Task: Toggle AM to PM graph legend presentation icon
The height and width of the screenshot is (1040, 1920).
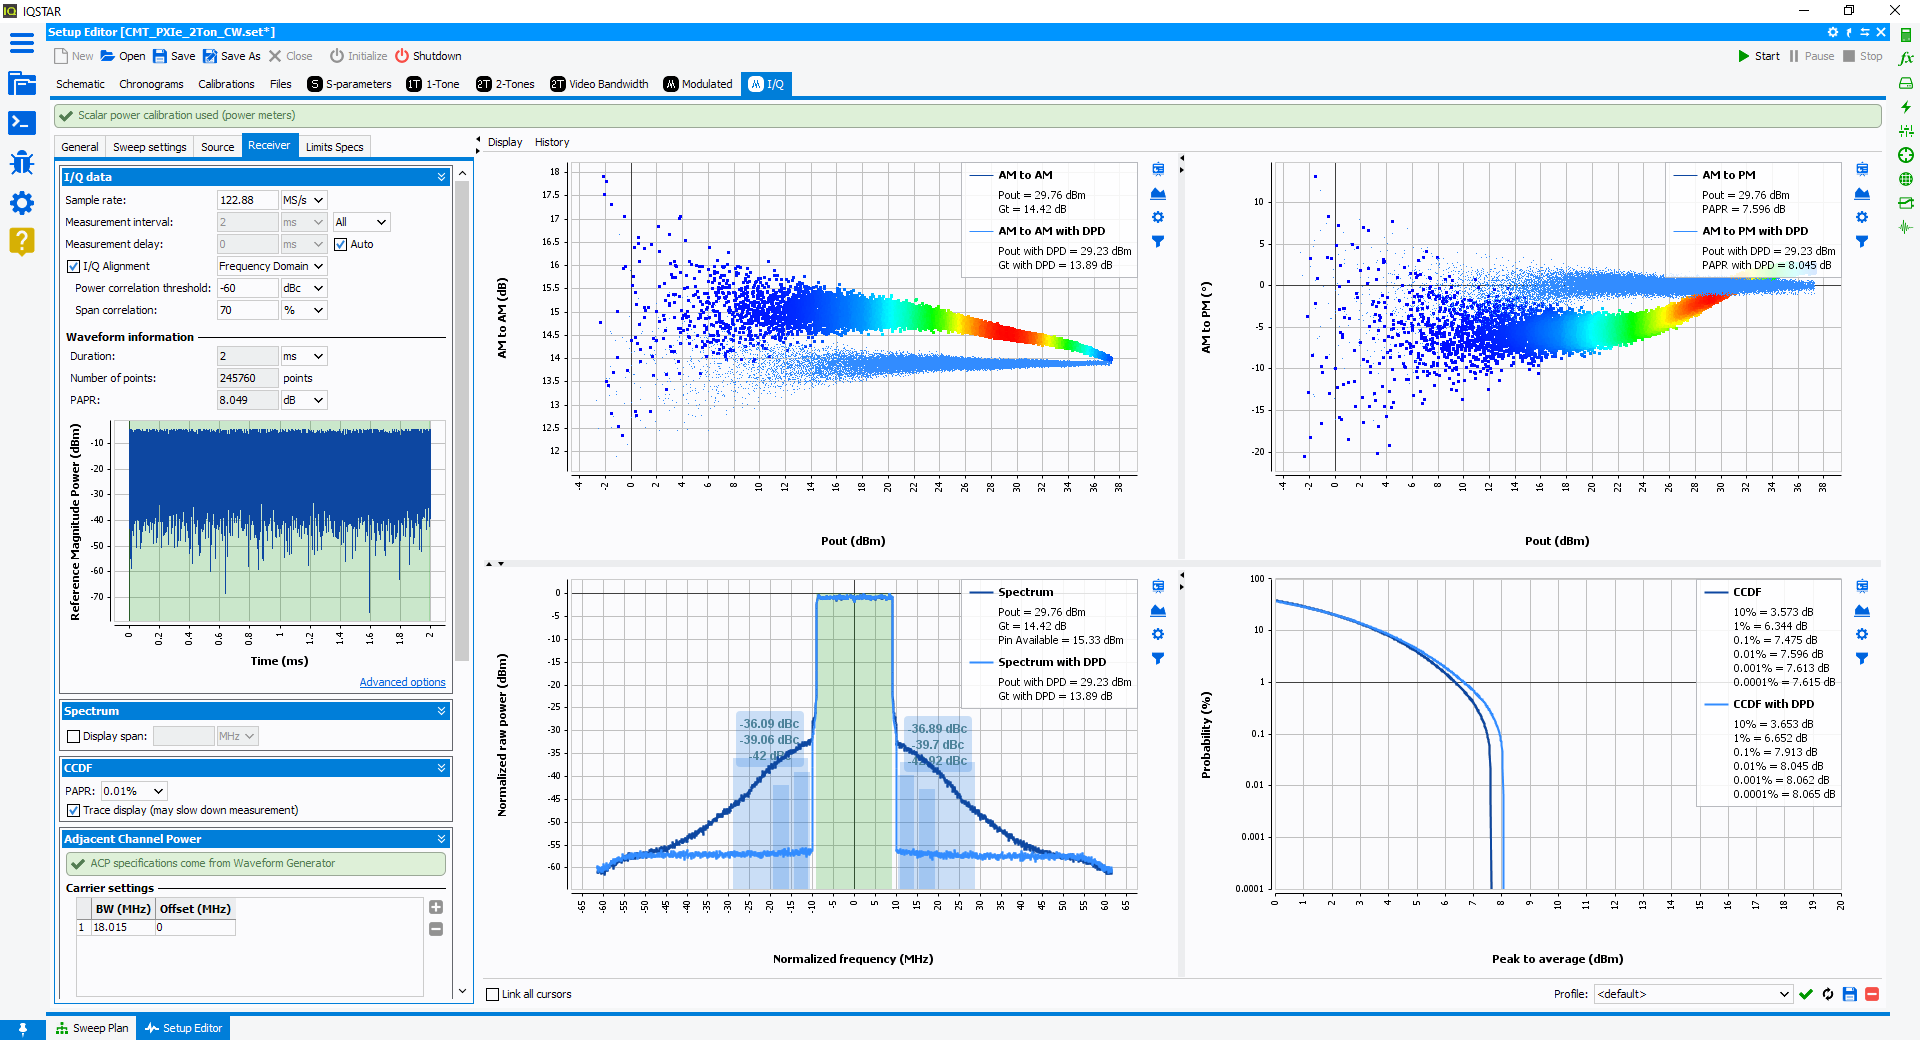Action: (x=1862, y=169)
